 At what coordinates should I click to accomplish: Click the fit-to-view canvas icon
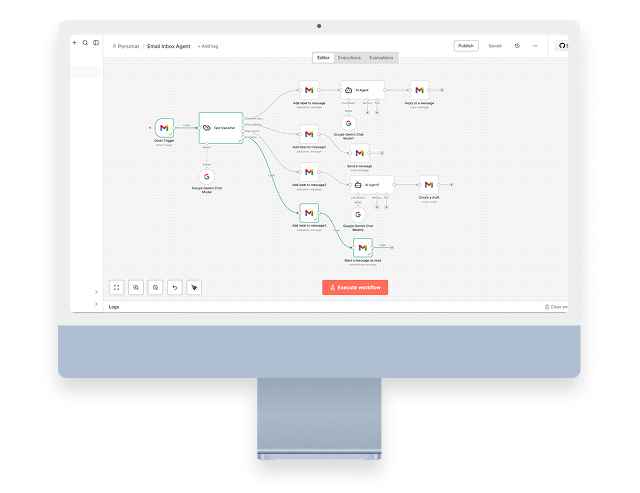pyautogui.click(x=116, y=287)
